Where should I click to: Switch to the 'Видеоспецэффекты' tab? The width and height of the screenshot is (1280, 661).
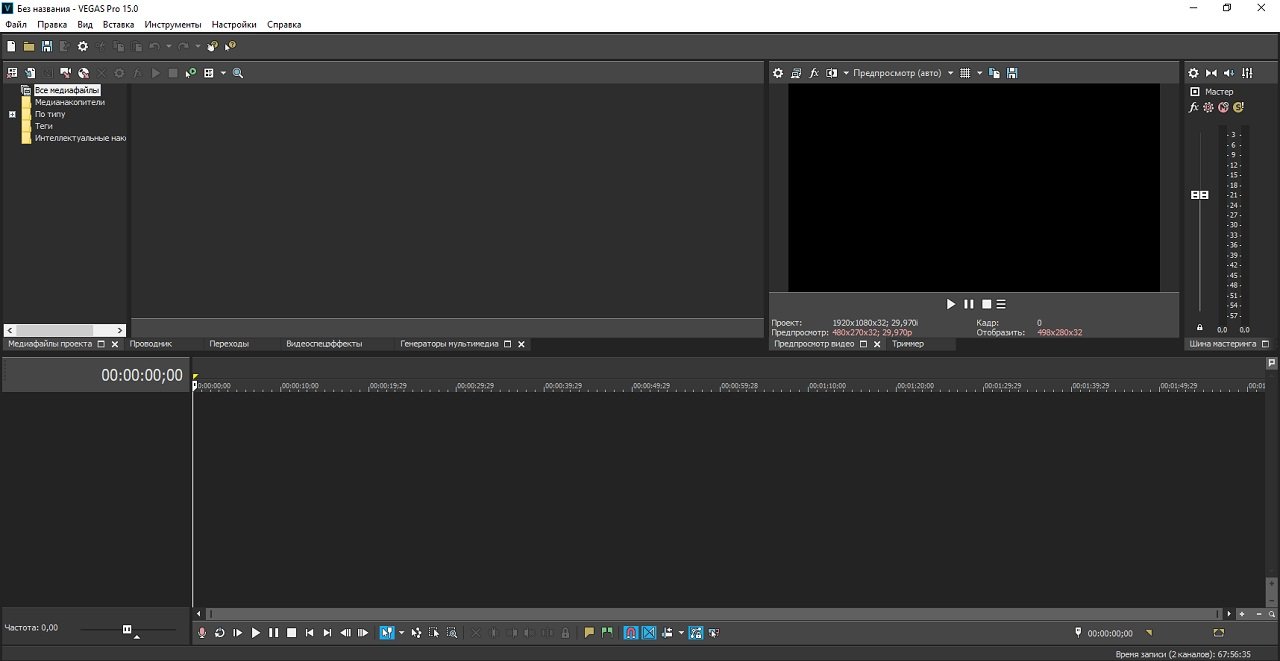pos(324,344)
